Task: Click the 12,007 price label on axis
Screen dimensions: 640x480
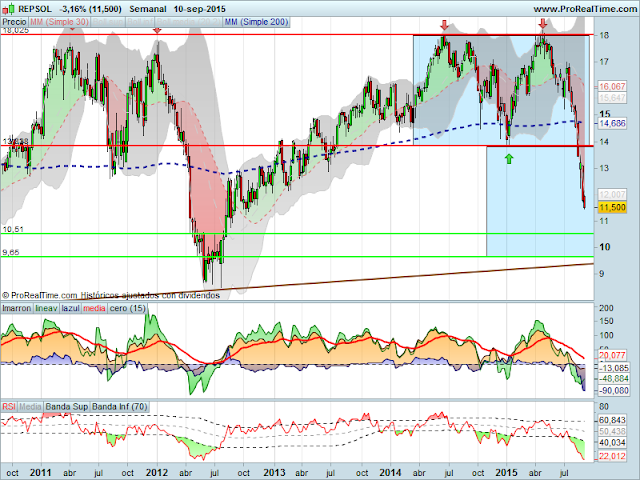Action: pos(612,194)
